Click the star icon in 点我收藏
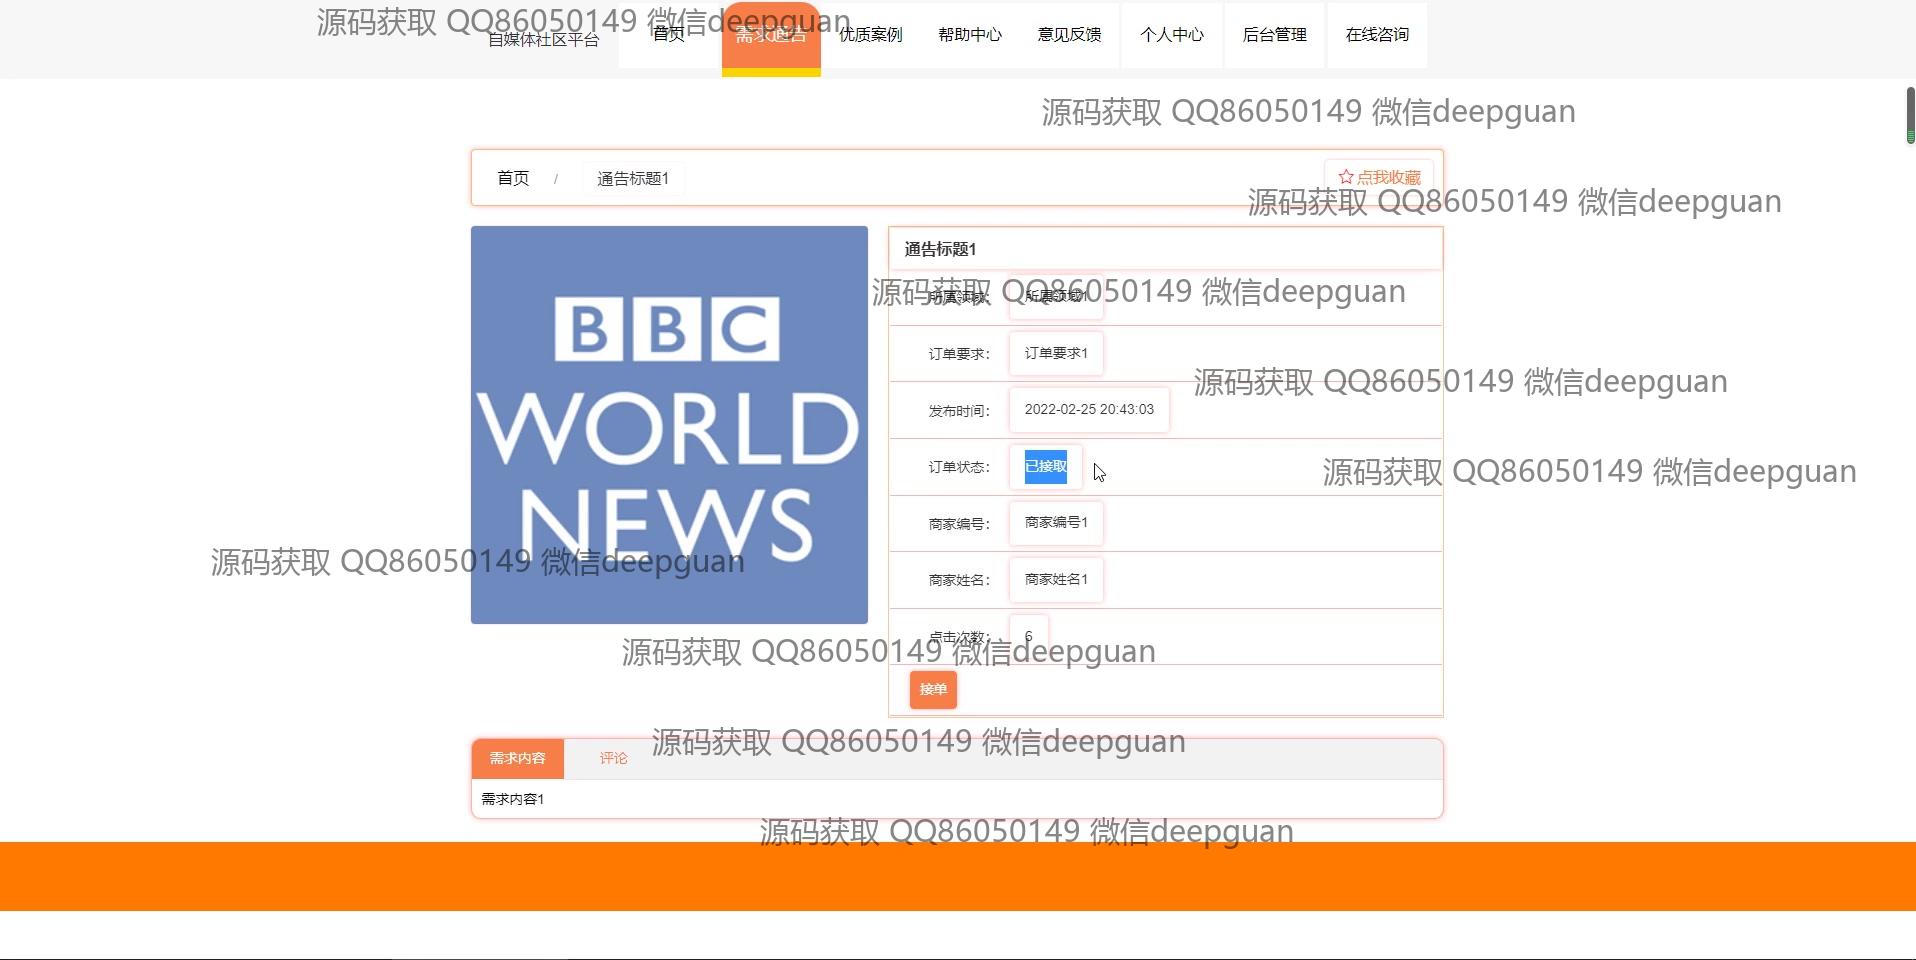The height and width of the screenshot is (960, 1916). pyautogui.click(x=1346, y=177)
